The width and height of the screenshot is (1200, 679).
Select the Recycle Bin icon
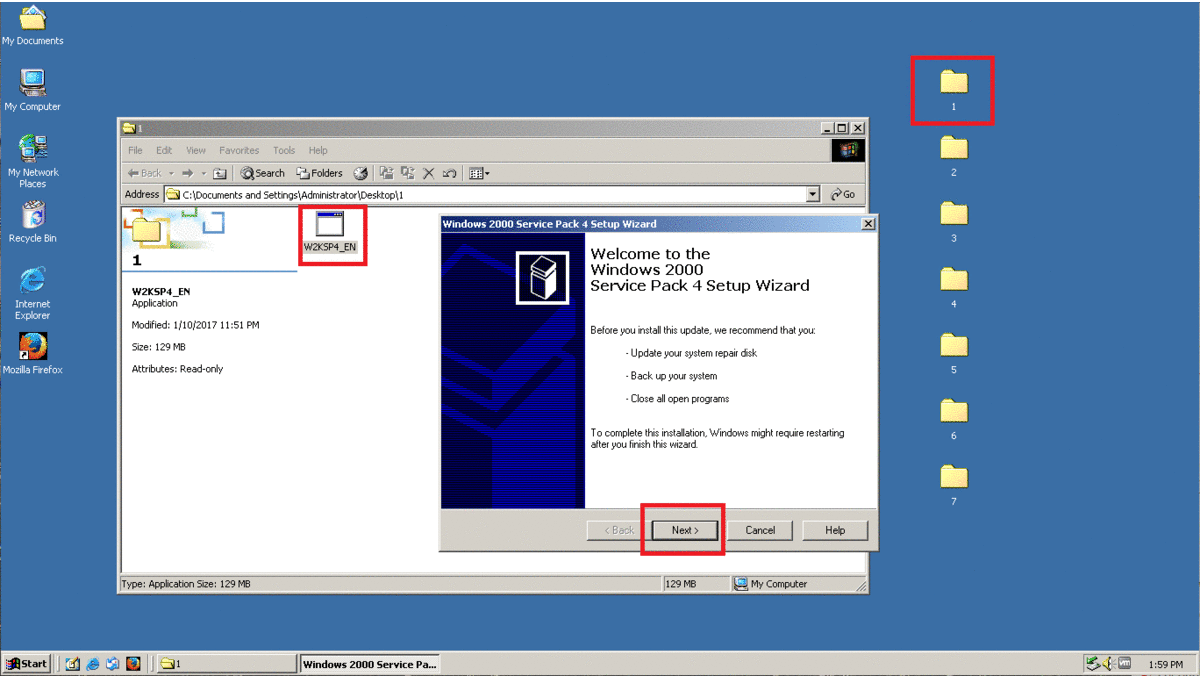tap(33, 222)
